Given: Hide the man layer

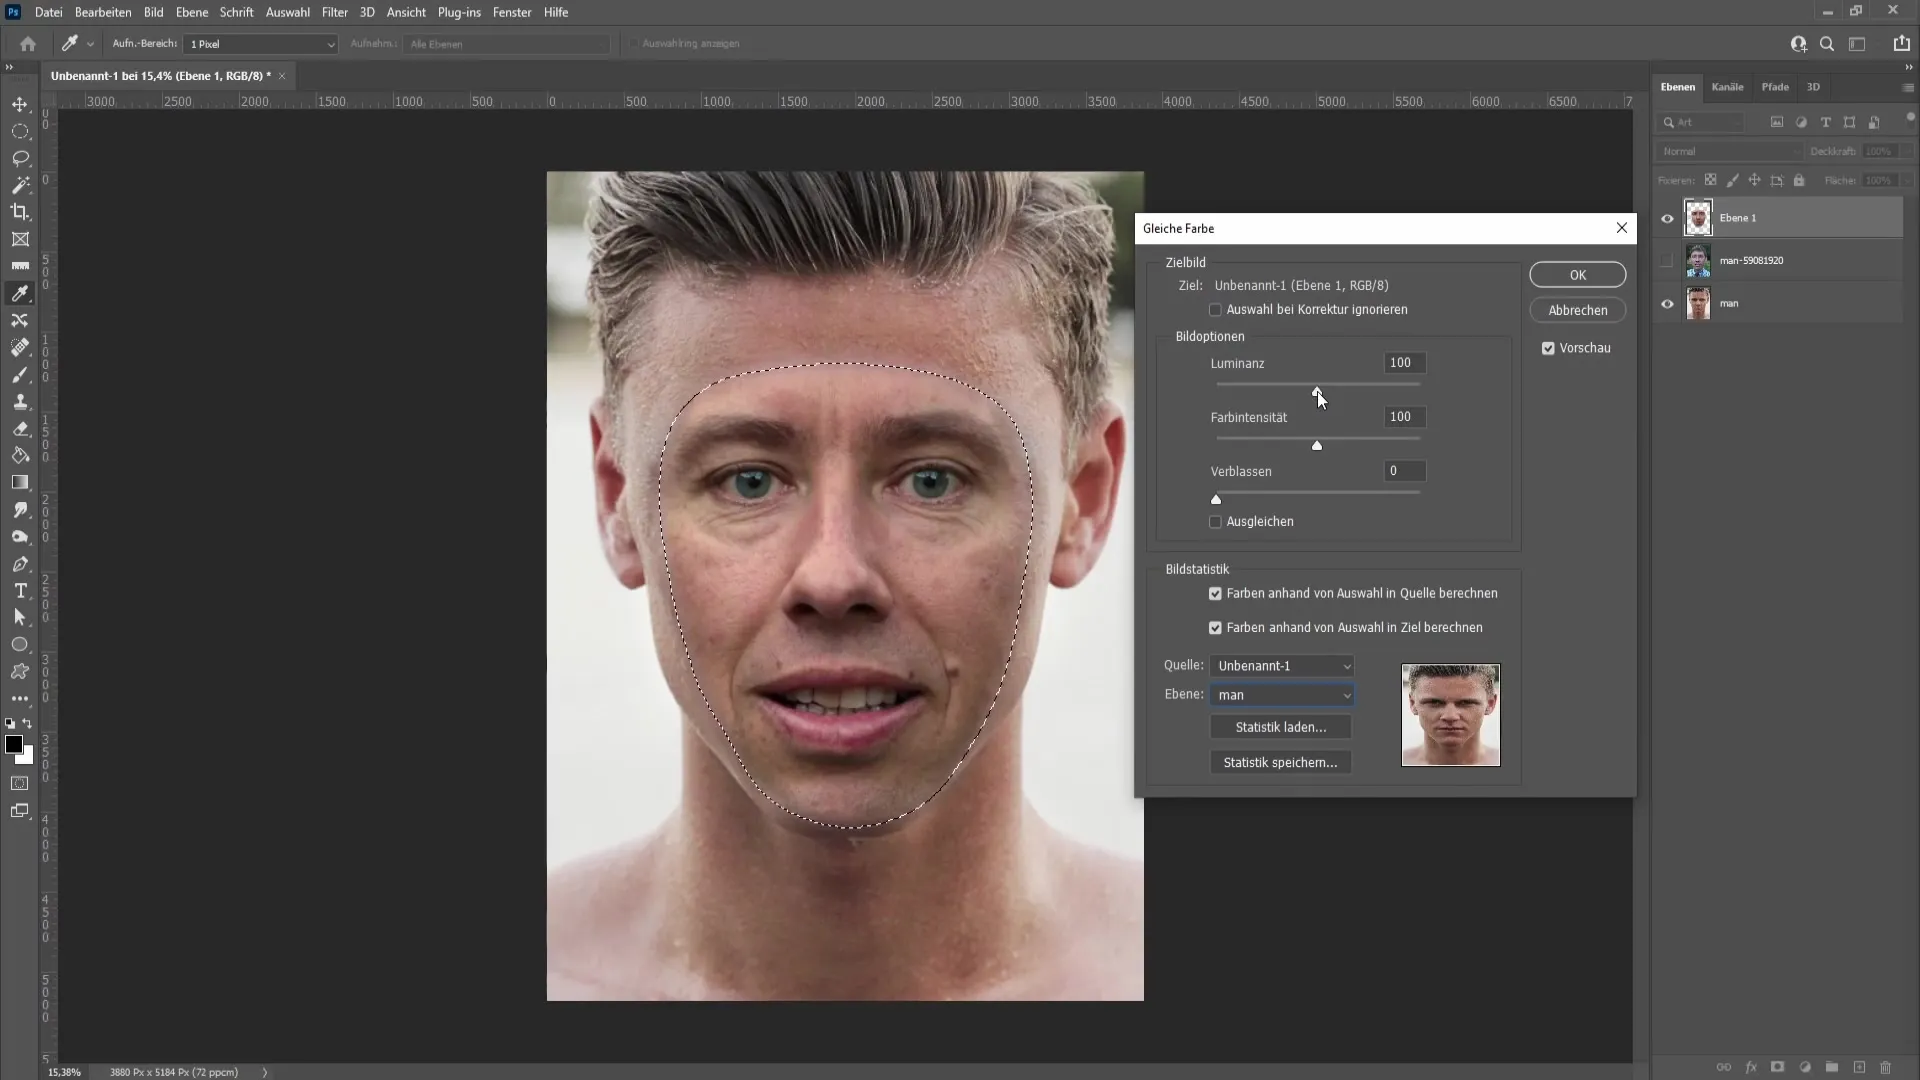Looking at the screenshot, I should (x=1667, y=304).
